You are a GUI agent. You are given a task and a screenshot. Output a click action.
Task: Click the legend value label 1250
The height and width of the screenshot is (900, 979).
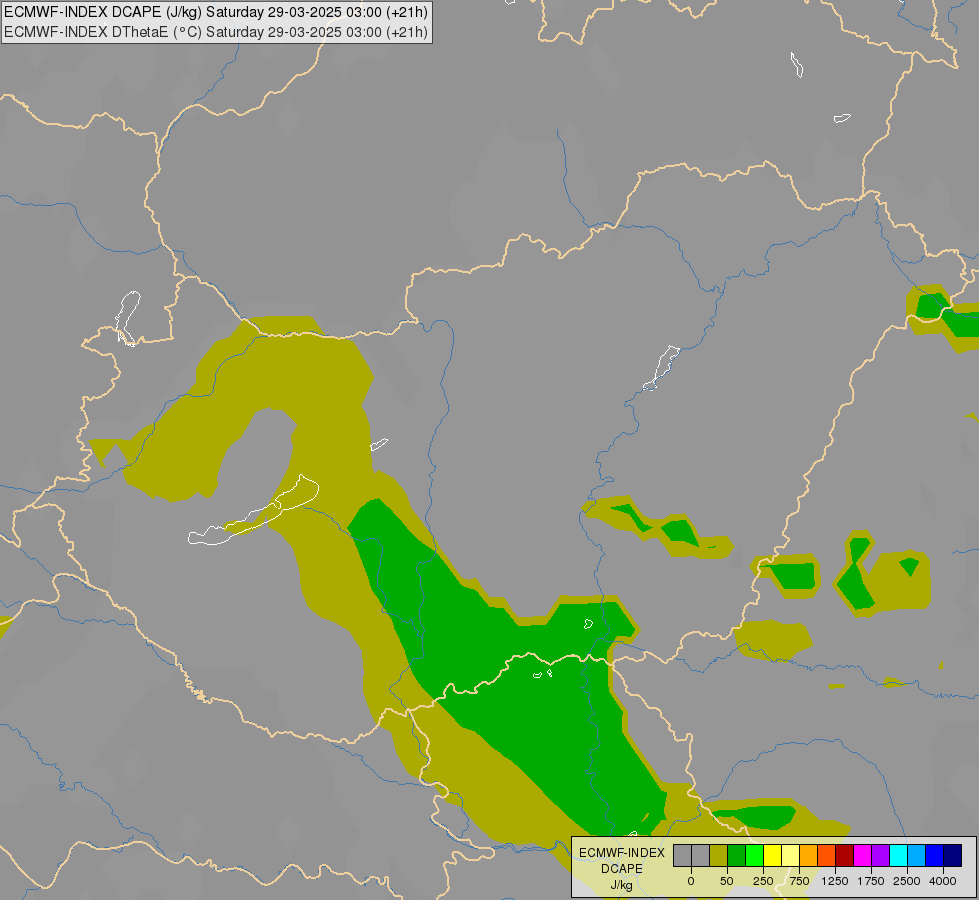pos(835,881)
